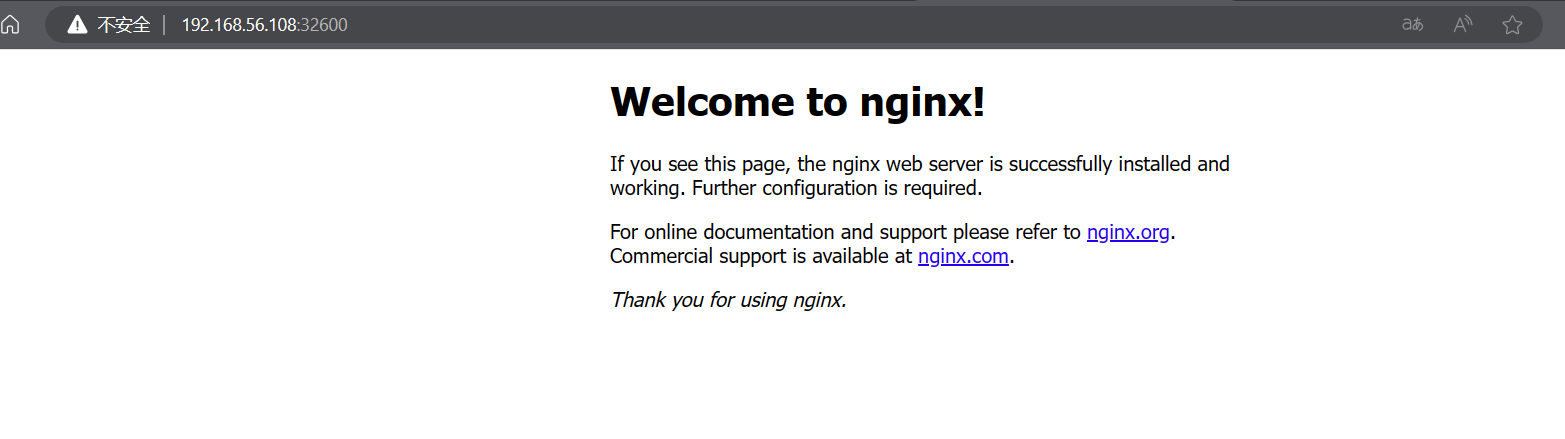The image size is (1565, 439).
Task: Add page to favorites with star icon
Action: 1512,25
